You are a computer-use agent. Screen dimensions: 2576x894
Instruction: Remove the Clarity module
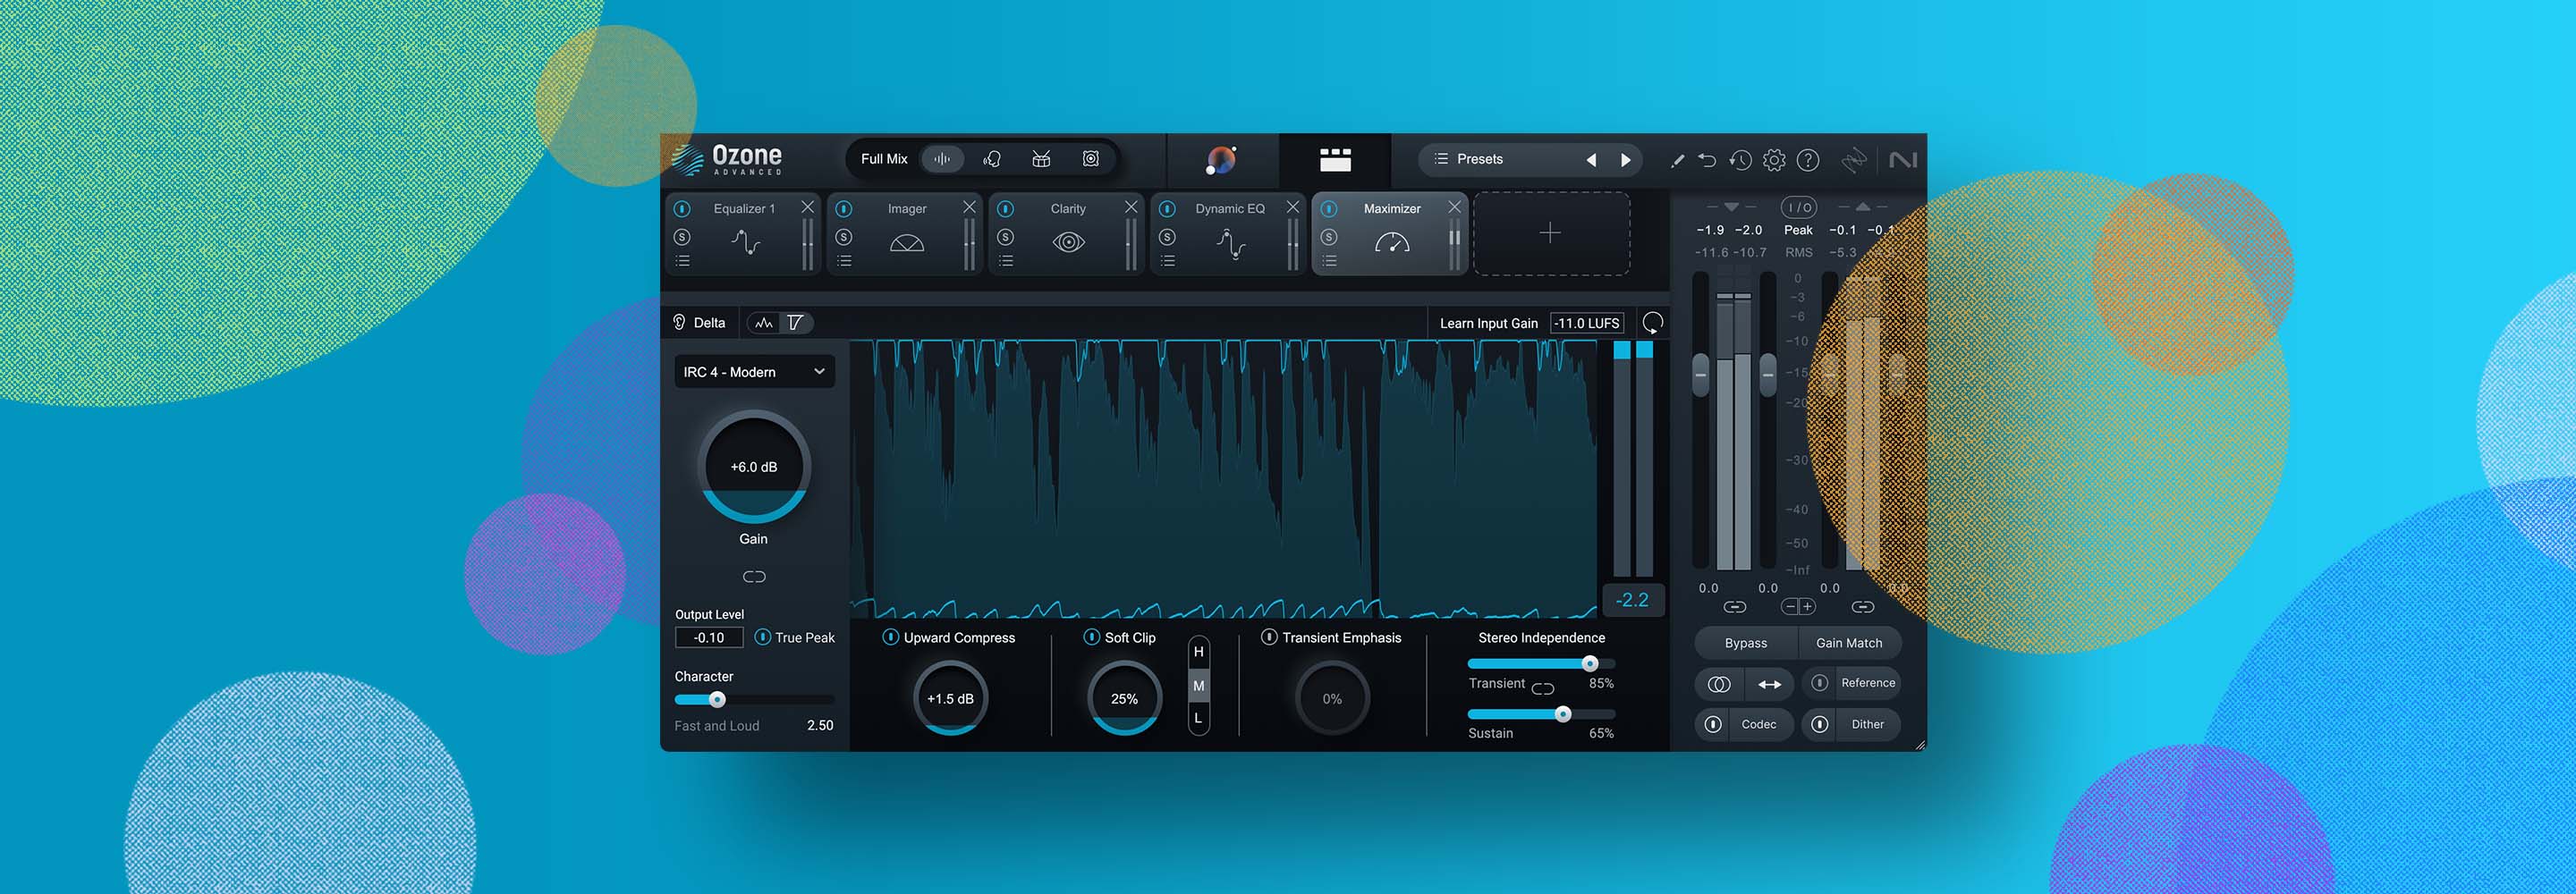pyautogui.click(x=1131, y=207)
